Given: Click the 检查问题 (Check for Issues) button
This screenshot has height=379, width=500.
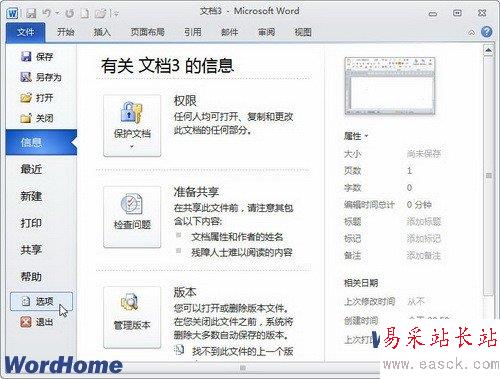Looking at the screenshot, I should (x=132, y=217).
